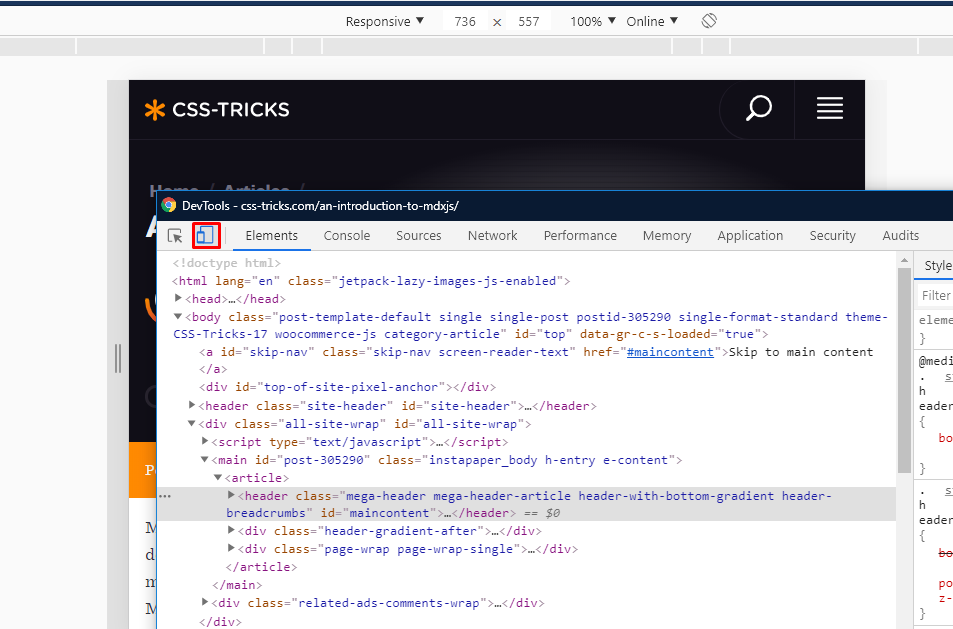This screenshot has width=953, height=629.
Task: Collapse the main post-305290 node
Action: (x=205, y=459)
